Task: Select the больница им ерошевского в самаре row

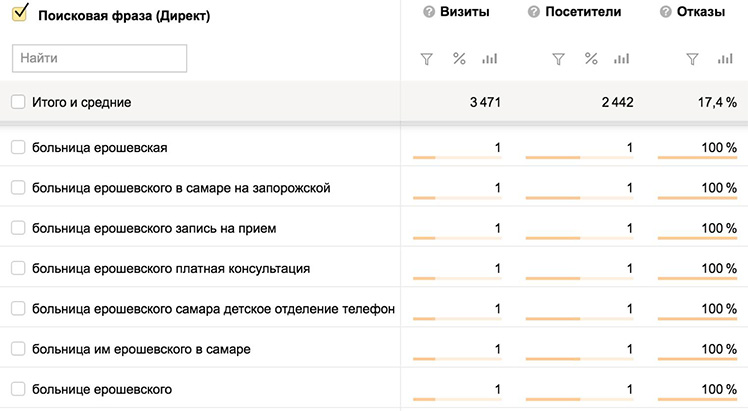Action: pyautogui.click(x=374, y=349)
